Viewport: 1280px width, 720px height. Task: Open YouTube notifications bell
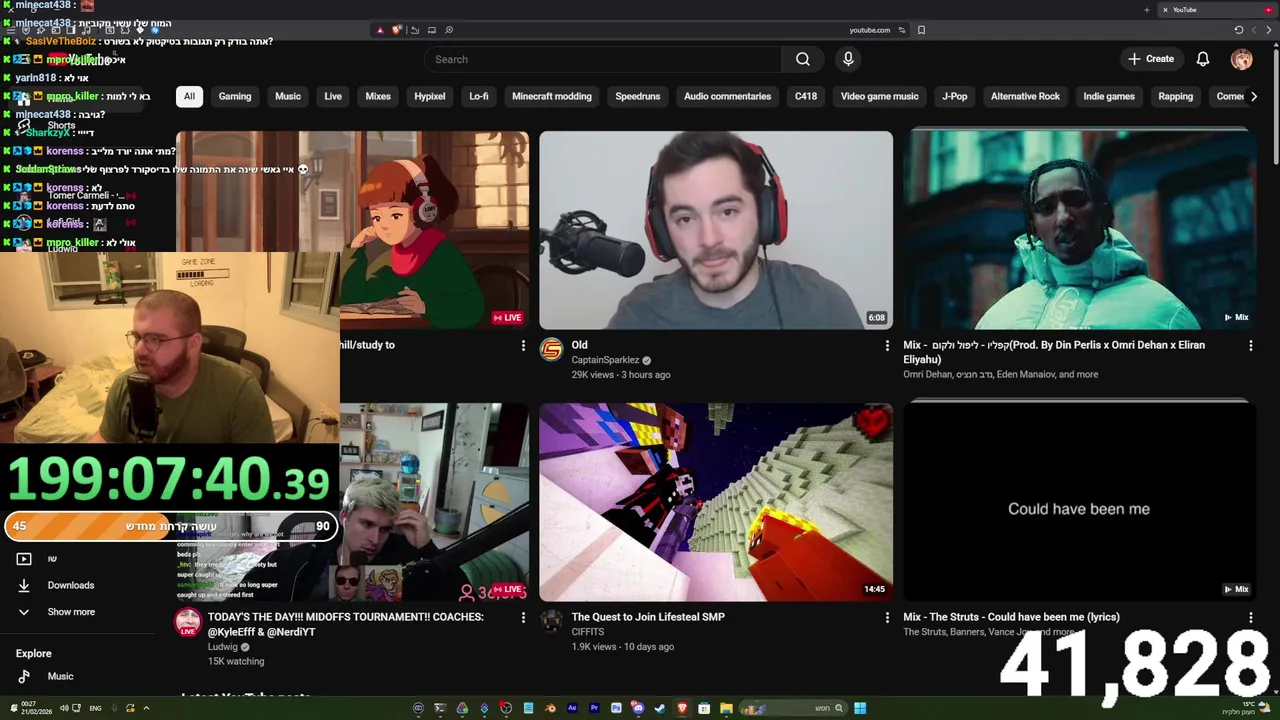click(1203, 59)
